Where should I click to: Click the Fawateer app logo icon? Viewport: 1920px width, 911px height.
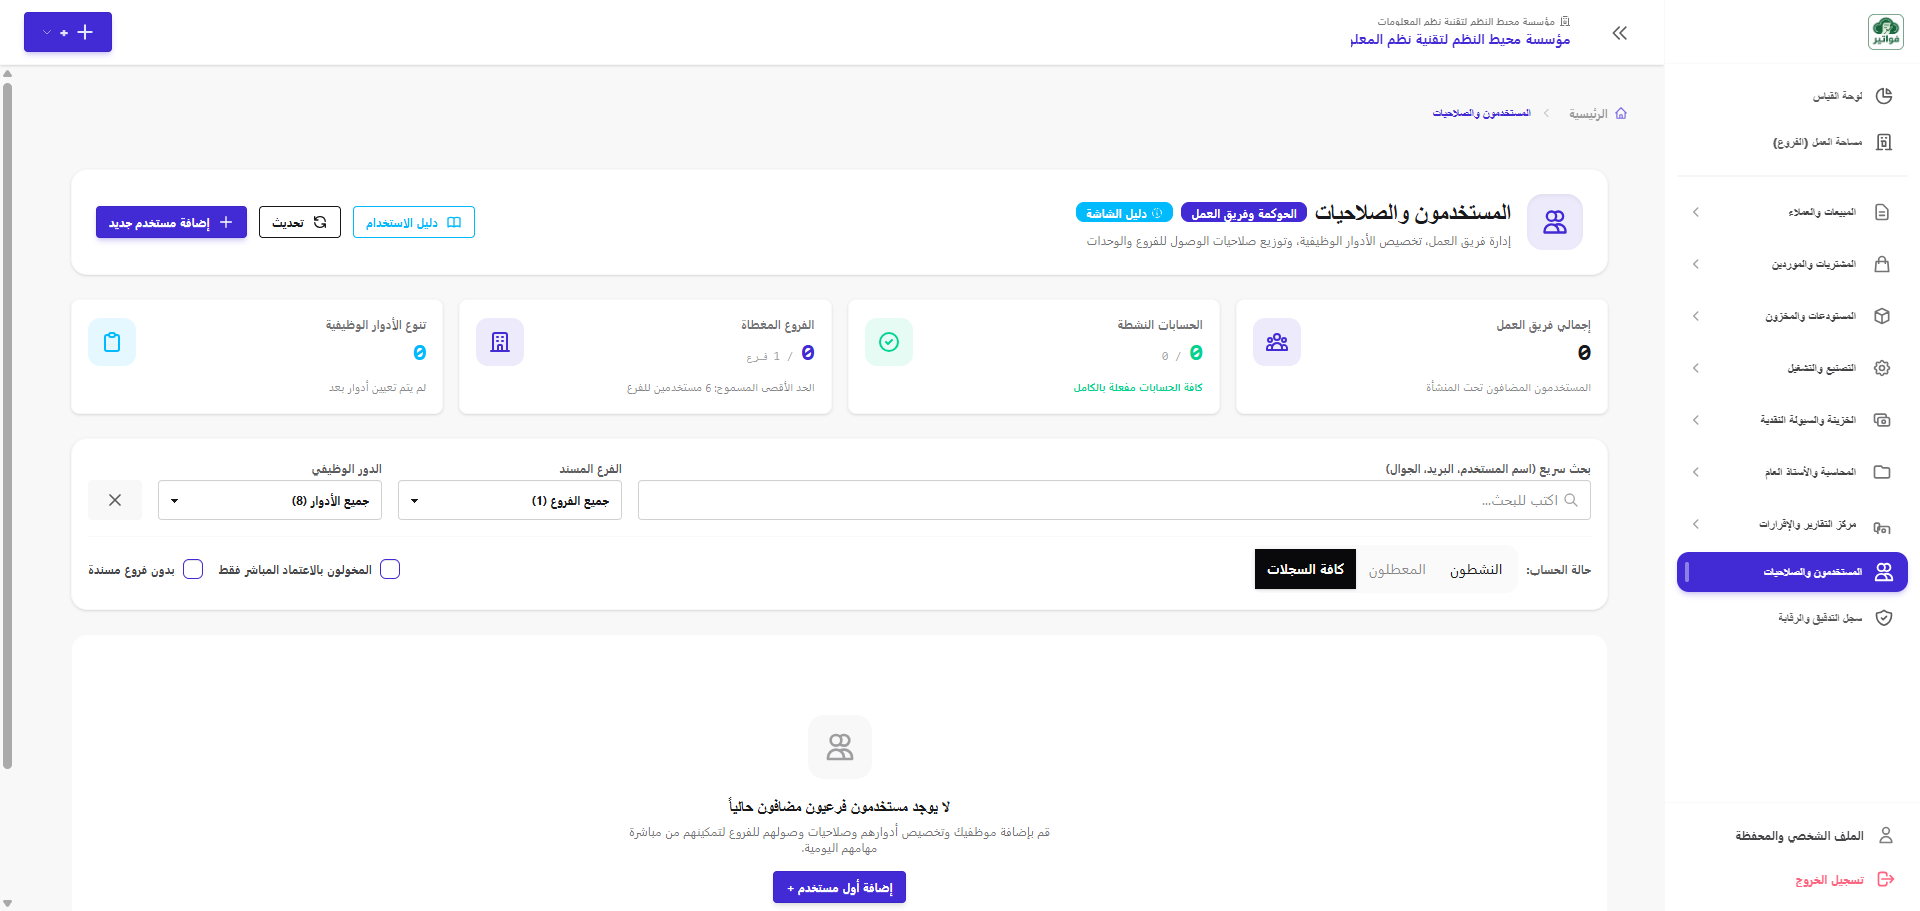click(x=1885, y=32)
